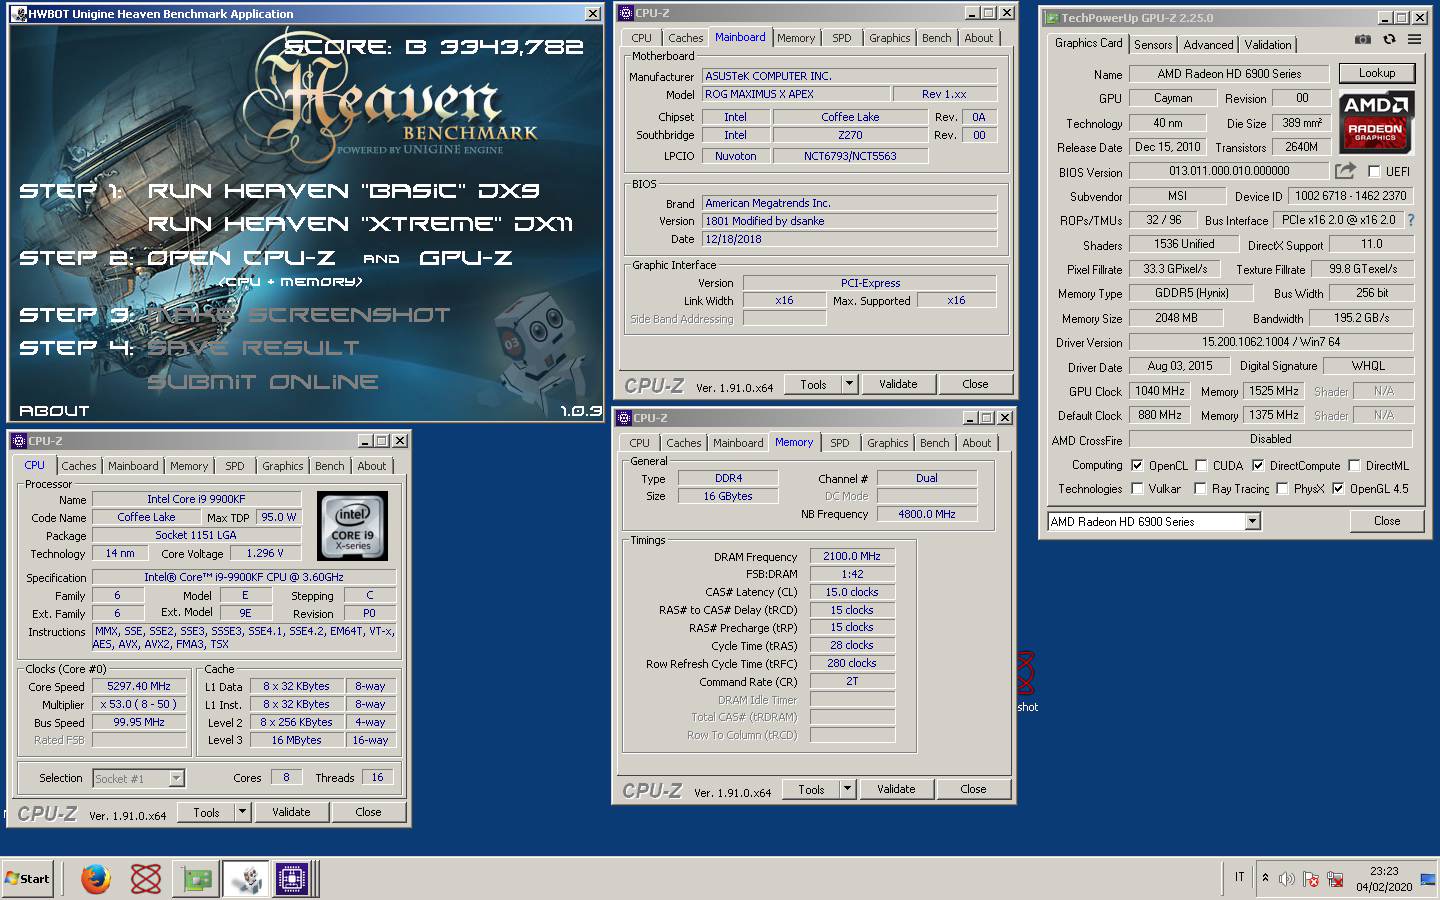Click the CPU-Z title icon in Mainboard window
This screenshot has width=1440, height=900.
click(626, 13)
